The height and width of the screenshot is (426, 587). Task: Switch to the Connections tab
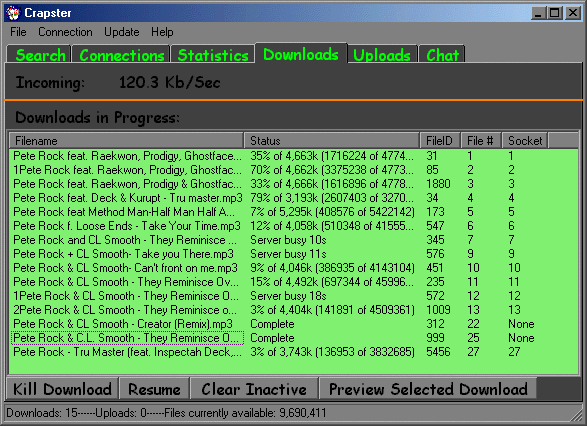coord(121,55)
